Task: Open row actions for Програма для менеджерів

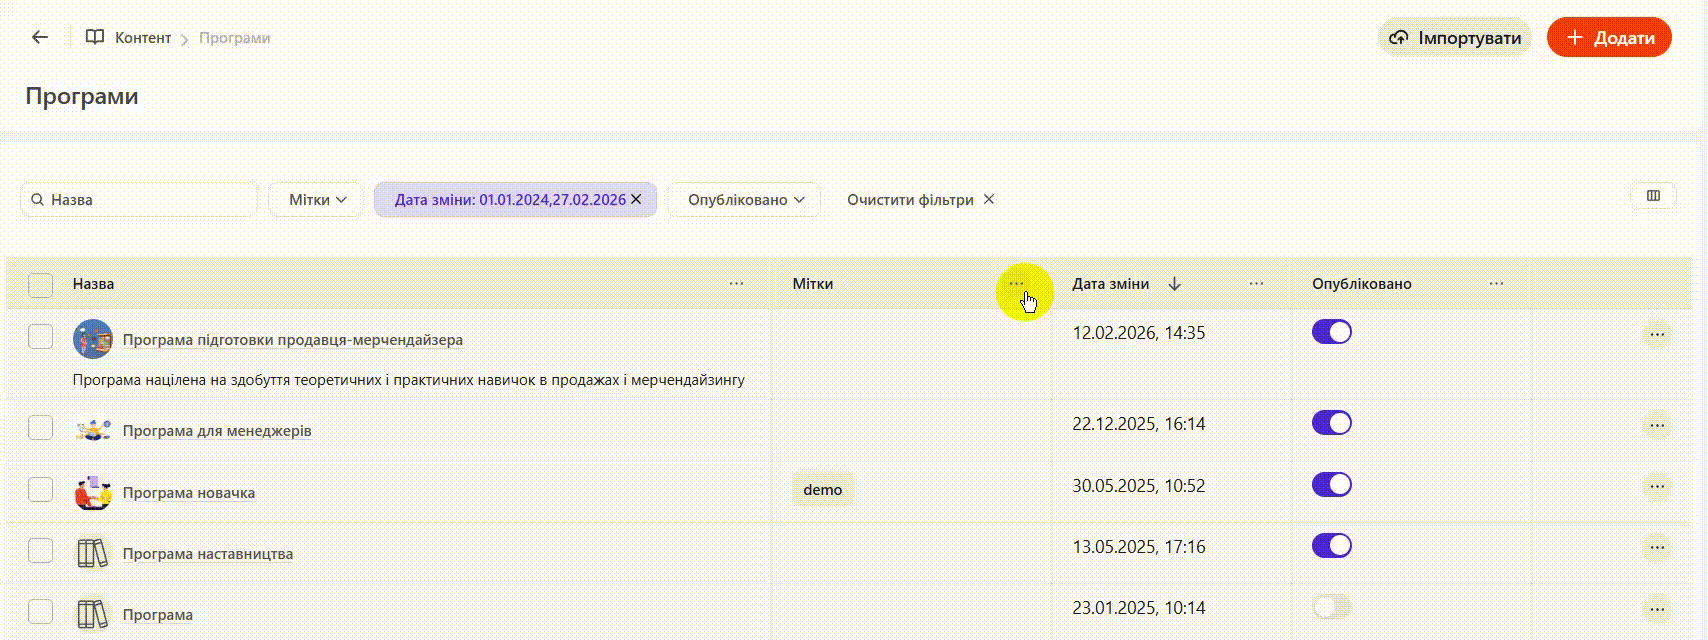Action: click(x=1657, y=426)
